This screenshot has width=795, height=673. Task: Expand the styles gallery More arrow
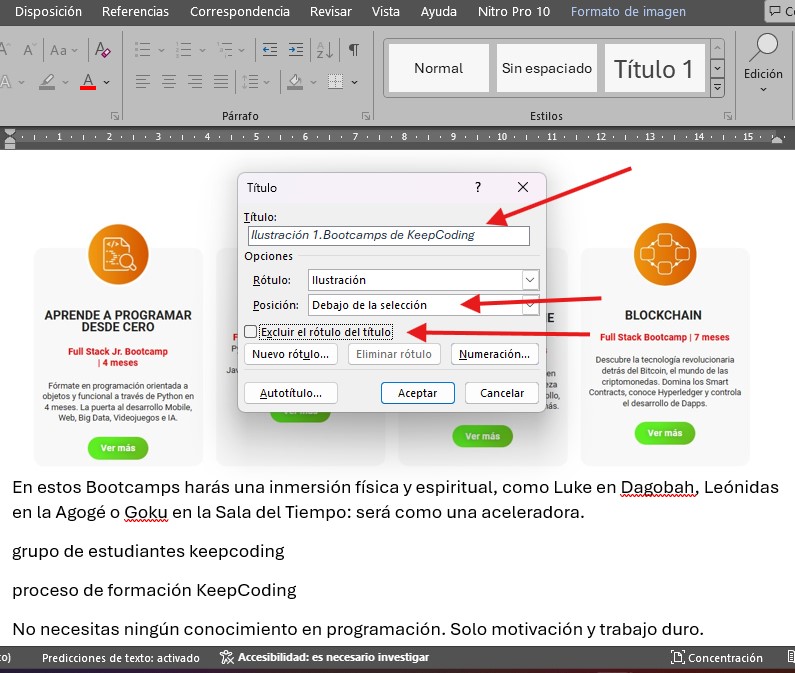pyautogui.click(x=717, y=87)
